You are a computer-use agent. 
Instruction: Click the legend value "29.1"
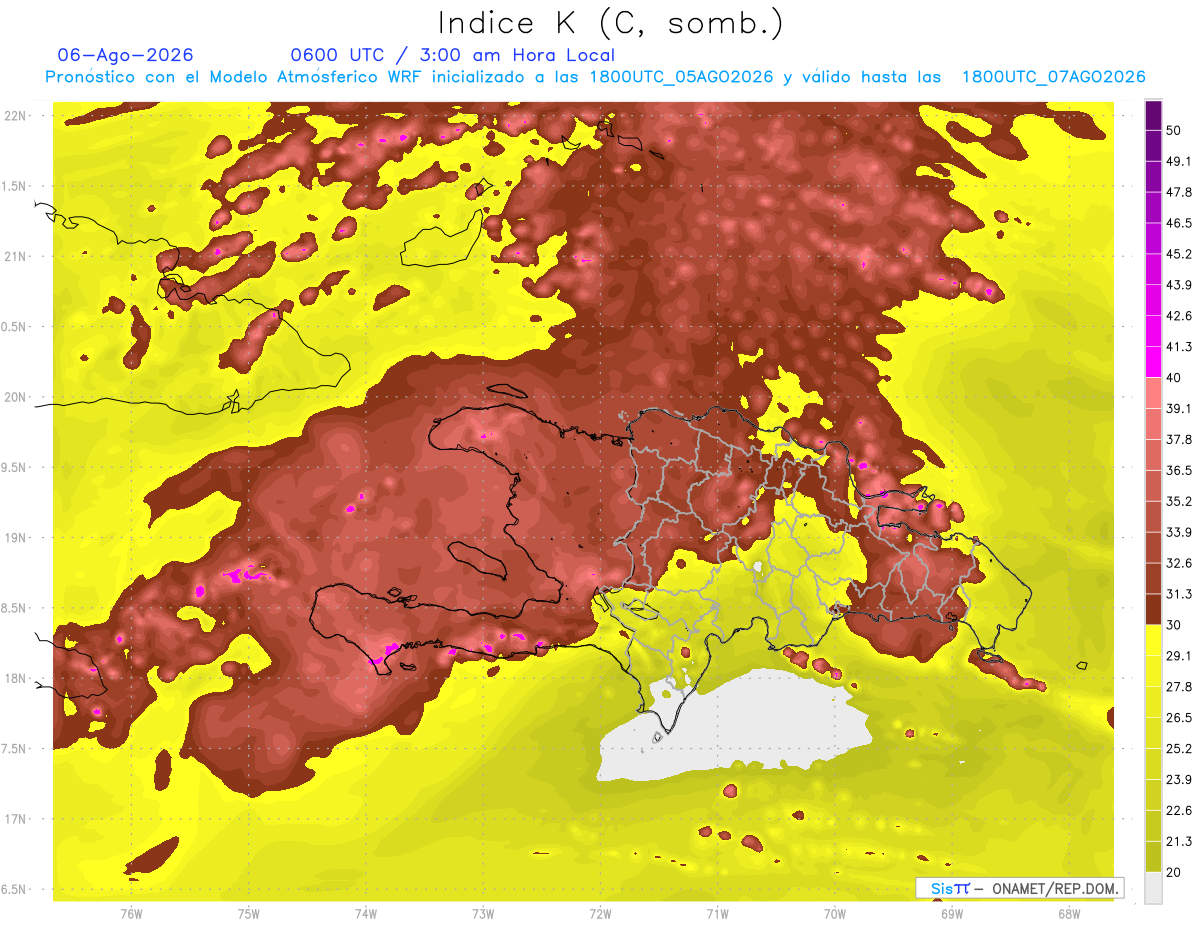pyautogui.click(x=1179, y=656)
